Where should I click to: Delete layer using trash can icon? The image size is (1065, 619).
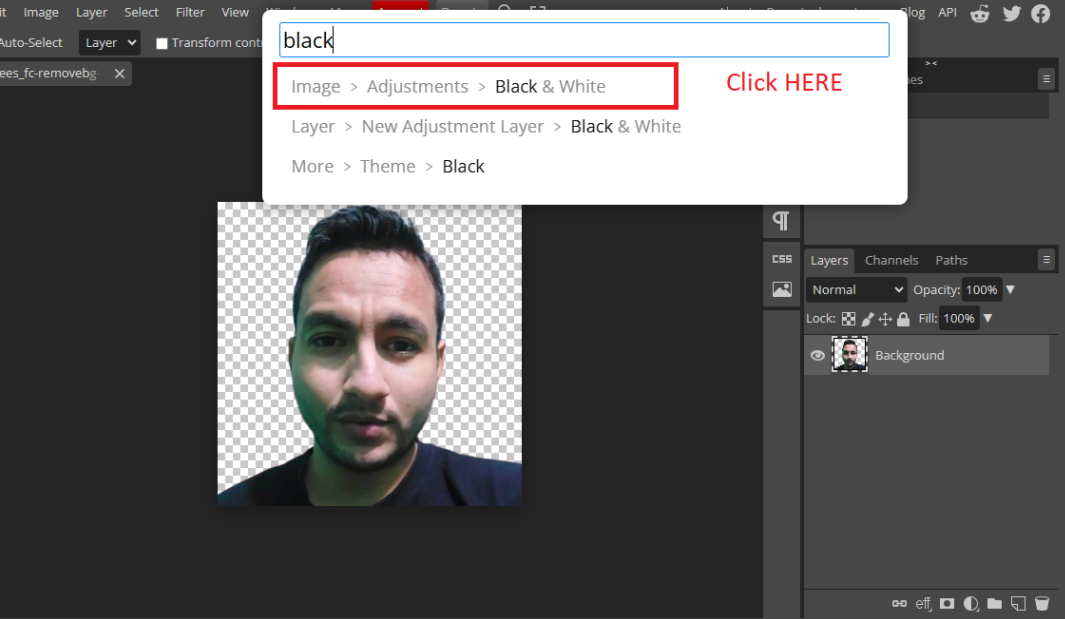pos(1042,603)
